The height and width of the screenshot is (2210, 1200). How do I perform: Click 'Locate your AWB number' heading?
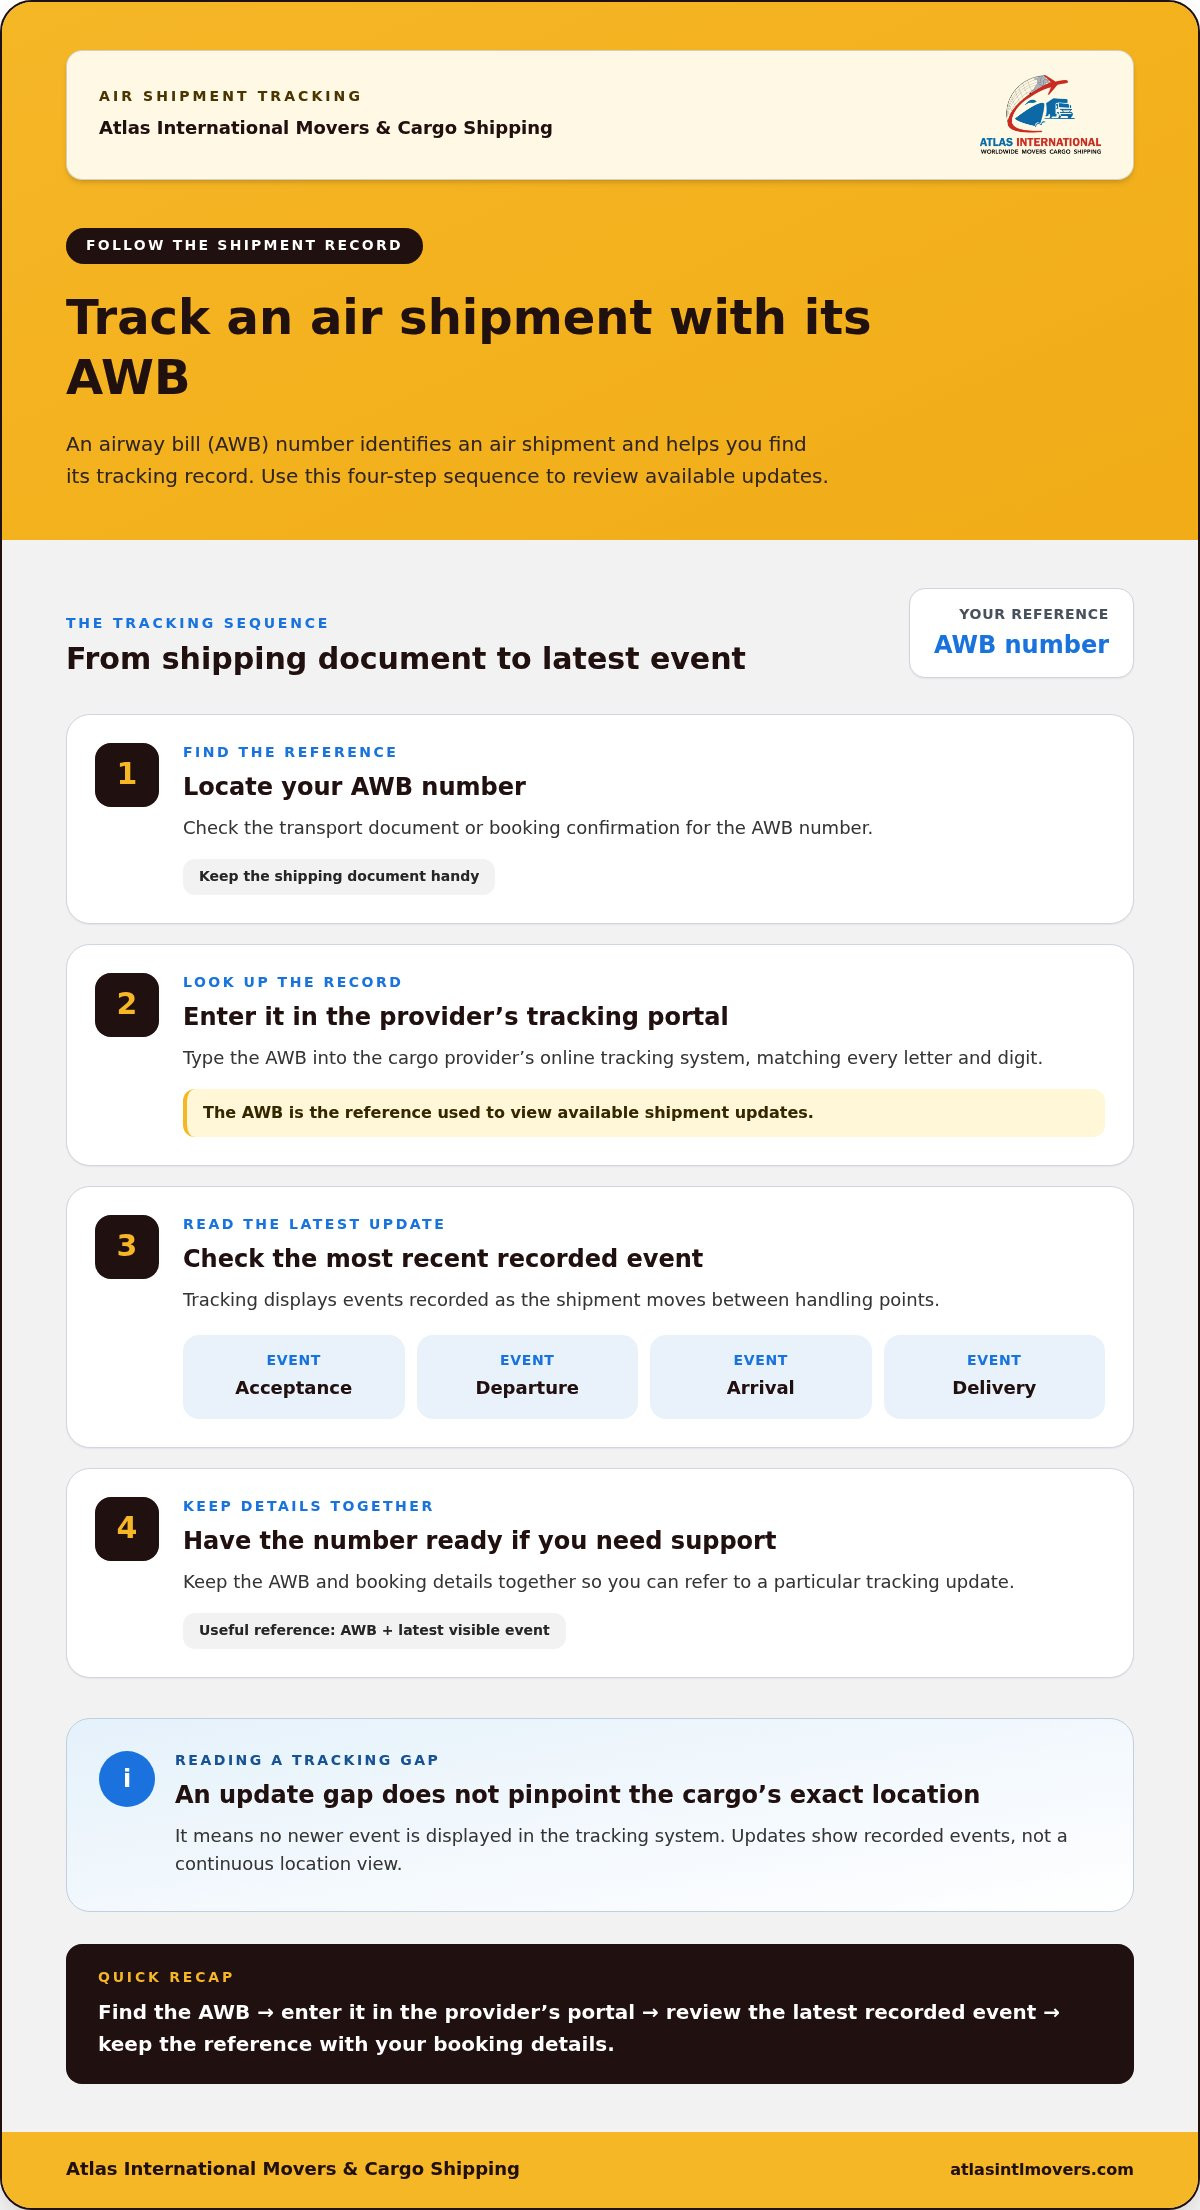[354, 787]
